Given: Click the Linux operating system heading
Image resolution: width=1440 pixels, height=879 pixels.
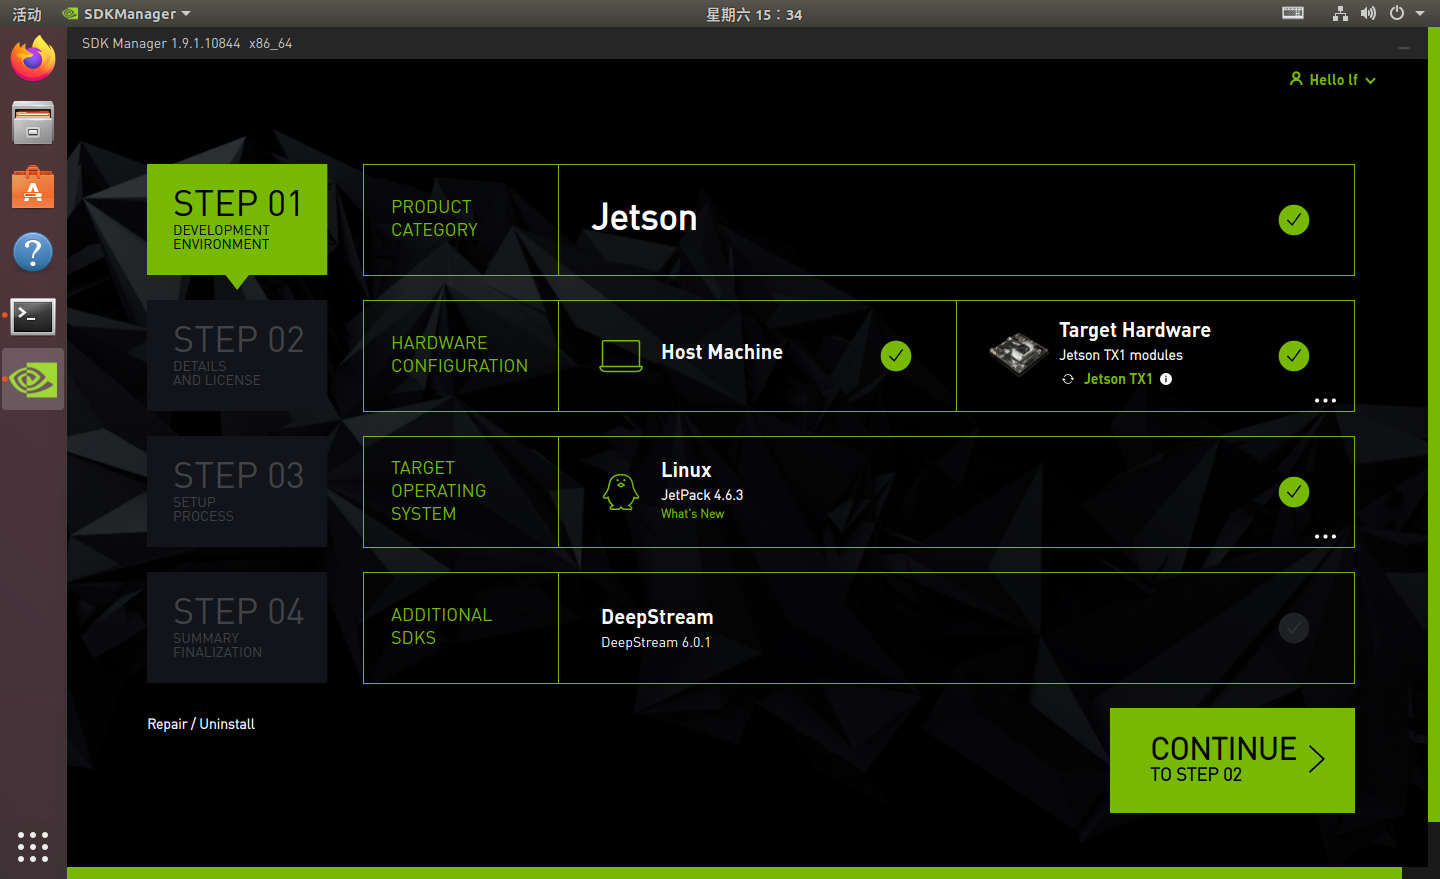Looking at the screenshot, I should pyautogui.click(x=686, y=470).
